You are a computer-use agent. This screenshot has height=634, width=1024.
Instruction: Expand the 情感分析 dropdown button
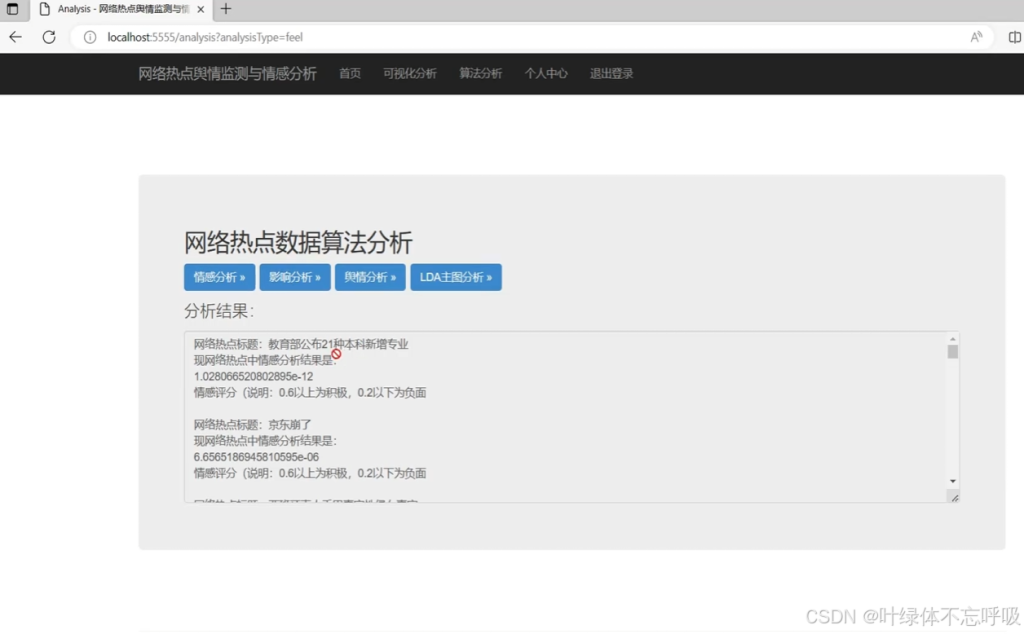219,277
